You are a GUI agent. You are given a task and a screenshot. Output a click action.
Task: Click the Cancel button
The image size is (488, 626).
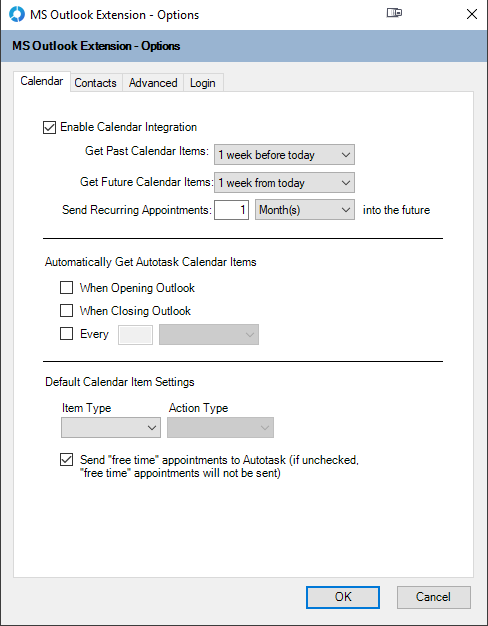pyautogui.click(x=434, y=597)
